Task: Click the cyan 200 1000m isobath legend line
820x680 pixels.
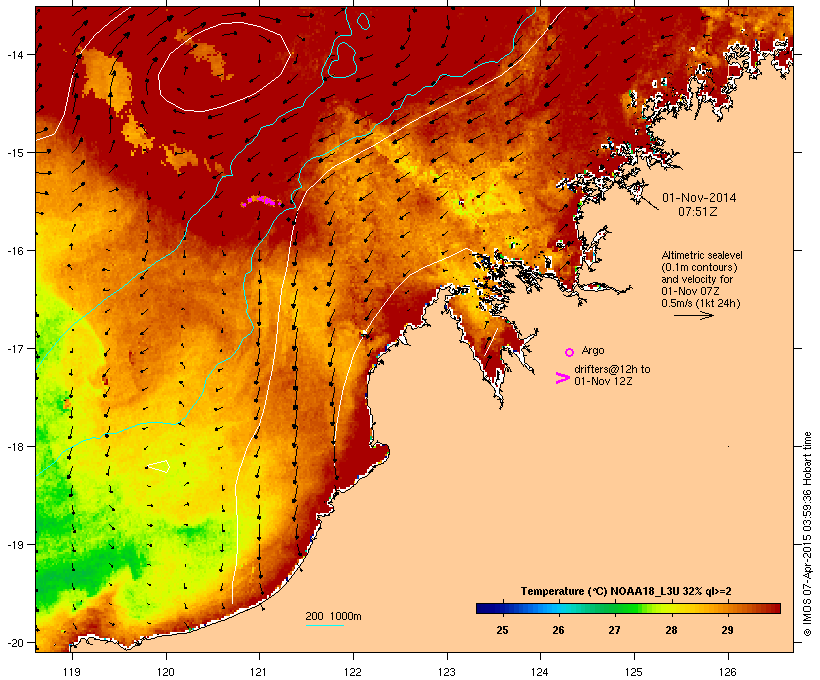Action: point(325,625)
